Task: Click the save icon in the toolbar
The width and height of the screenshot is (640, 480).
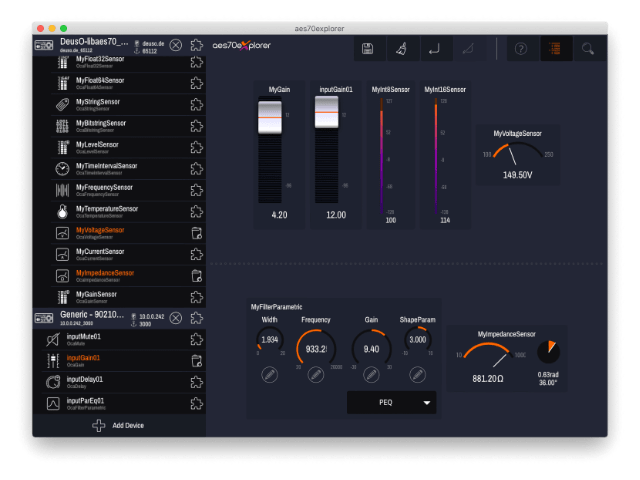Action: [368, 48]
